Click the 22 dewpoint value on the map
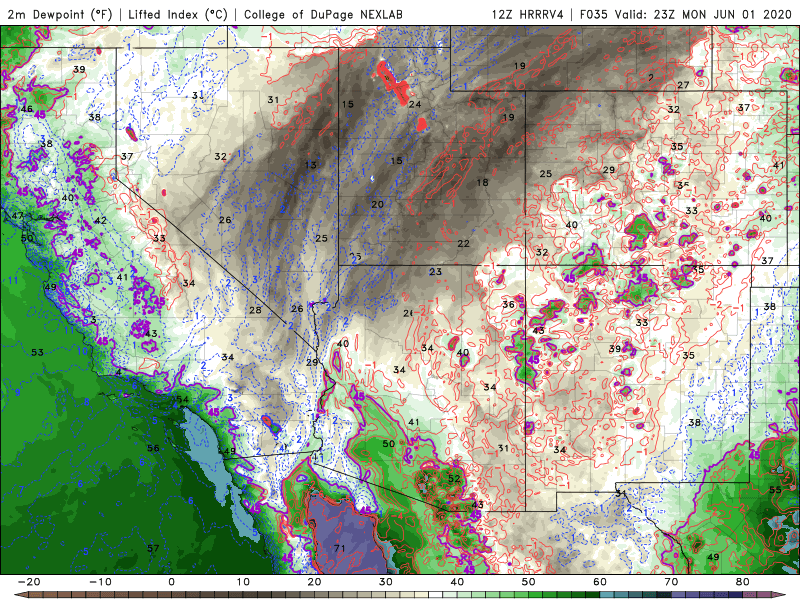 pos(463,243)
